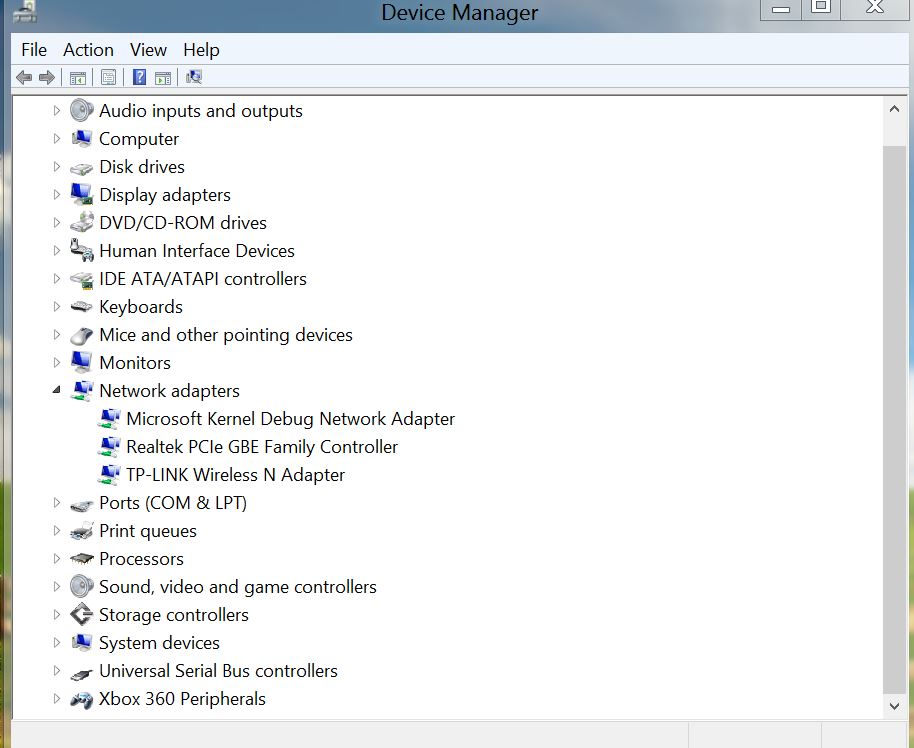Click the Xbox 360 Peripherals gamepad icon

82,699
